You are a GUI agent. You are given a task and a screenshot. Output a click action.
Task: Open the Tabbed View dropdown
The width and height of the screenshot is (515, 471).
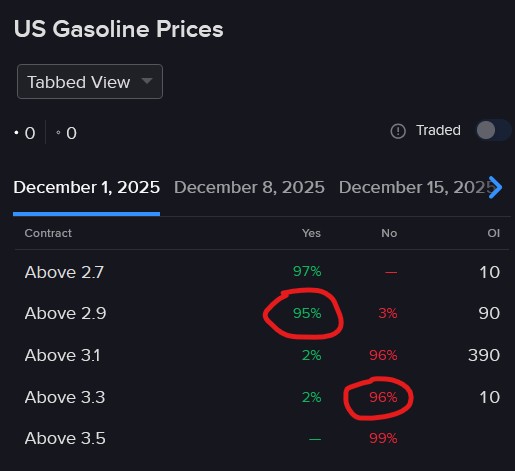pos(90,82)
